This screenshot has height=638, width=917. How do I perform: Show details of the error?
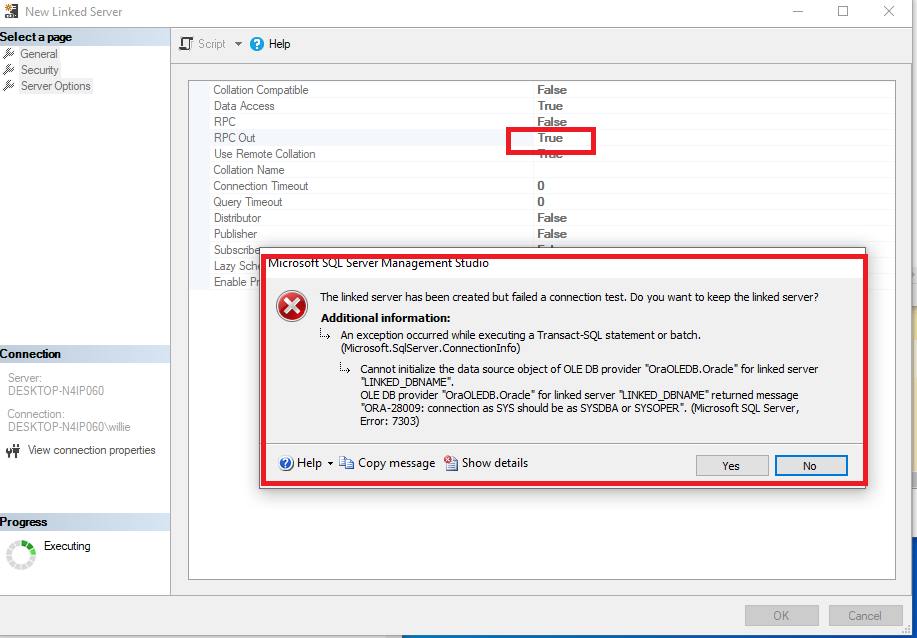(x=486, y=463)
